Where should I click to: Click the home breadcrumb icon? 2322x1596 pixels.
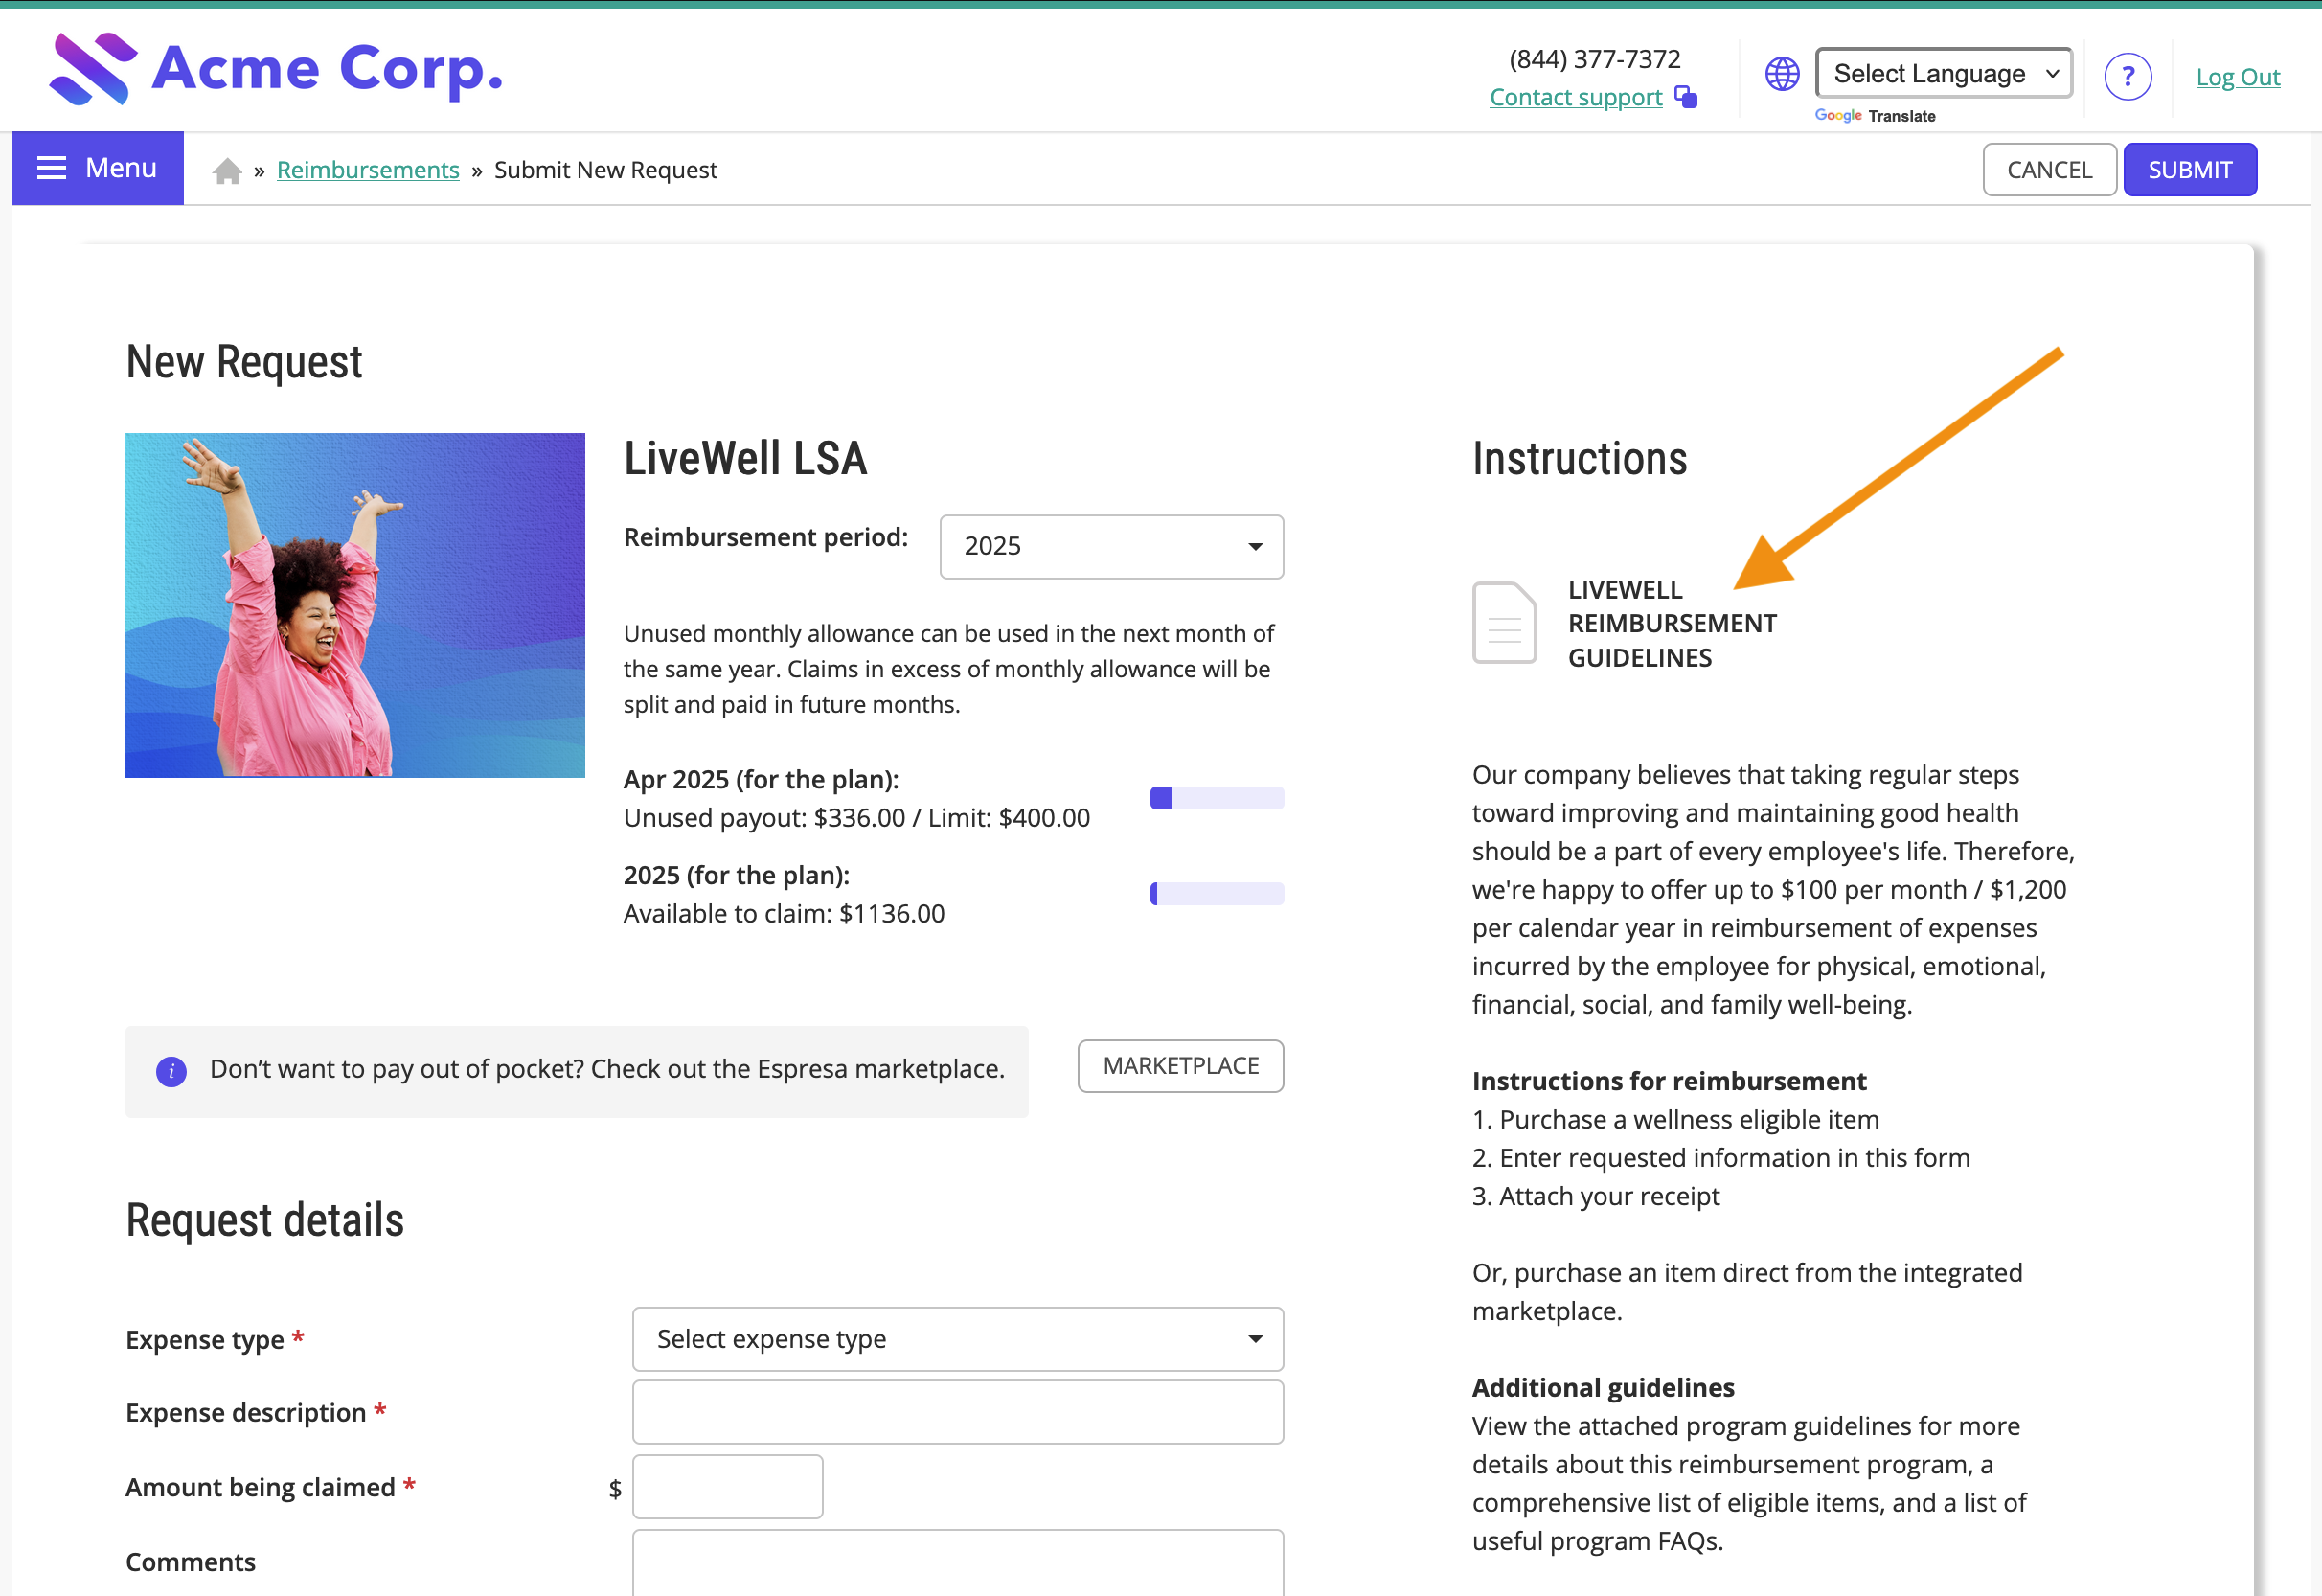click(x=227, y=171)
